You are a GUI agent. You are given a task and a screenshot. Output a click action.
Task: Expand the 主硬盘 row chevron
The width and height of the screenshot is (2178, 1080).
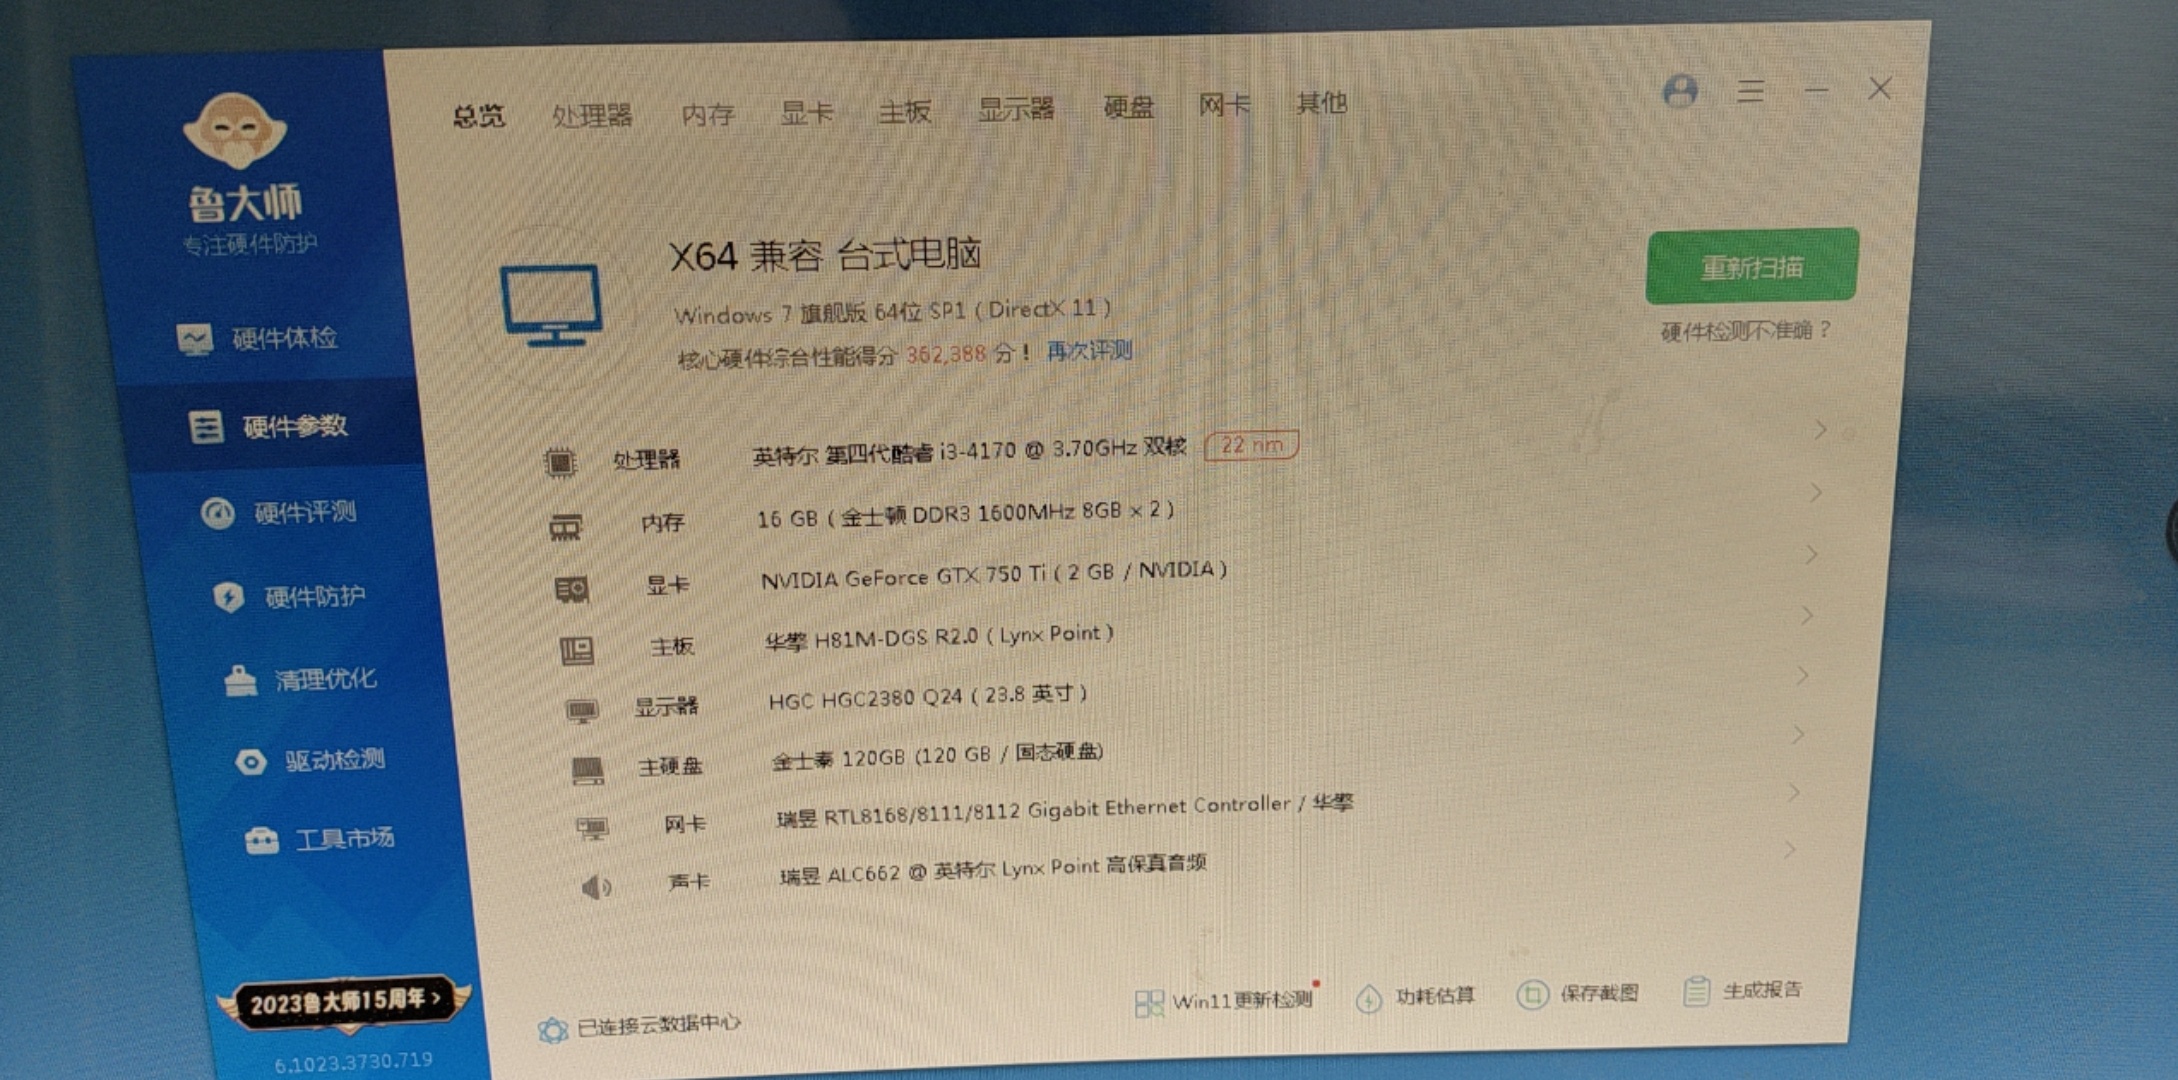(1798, 734)
